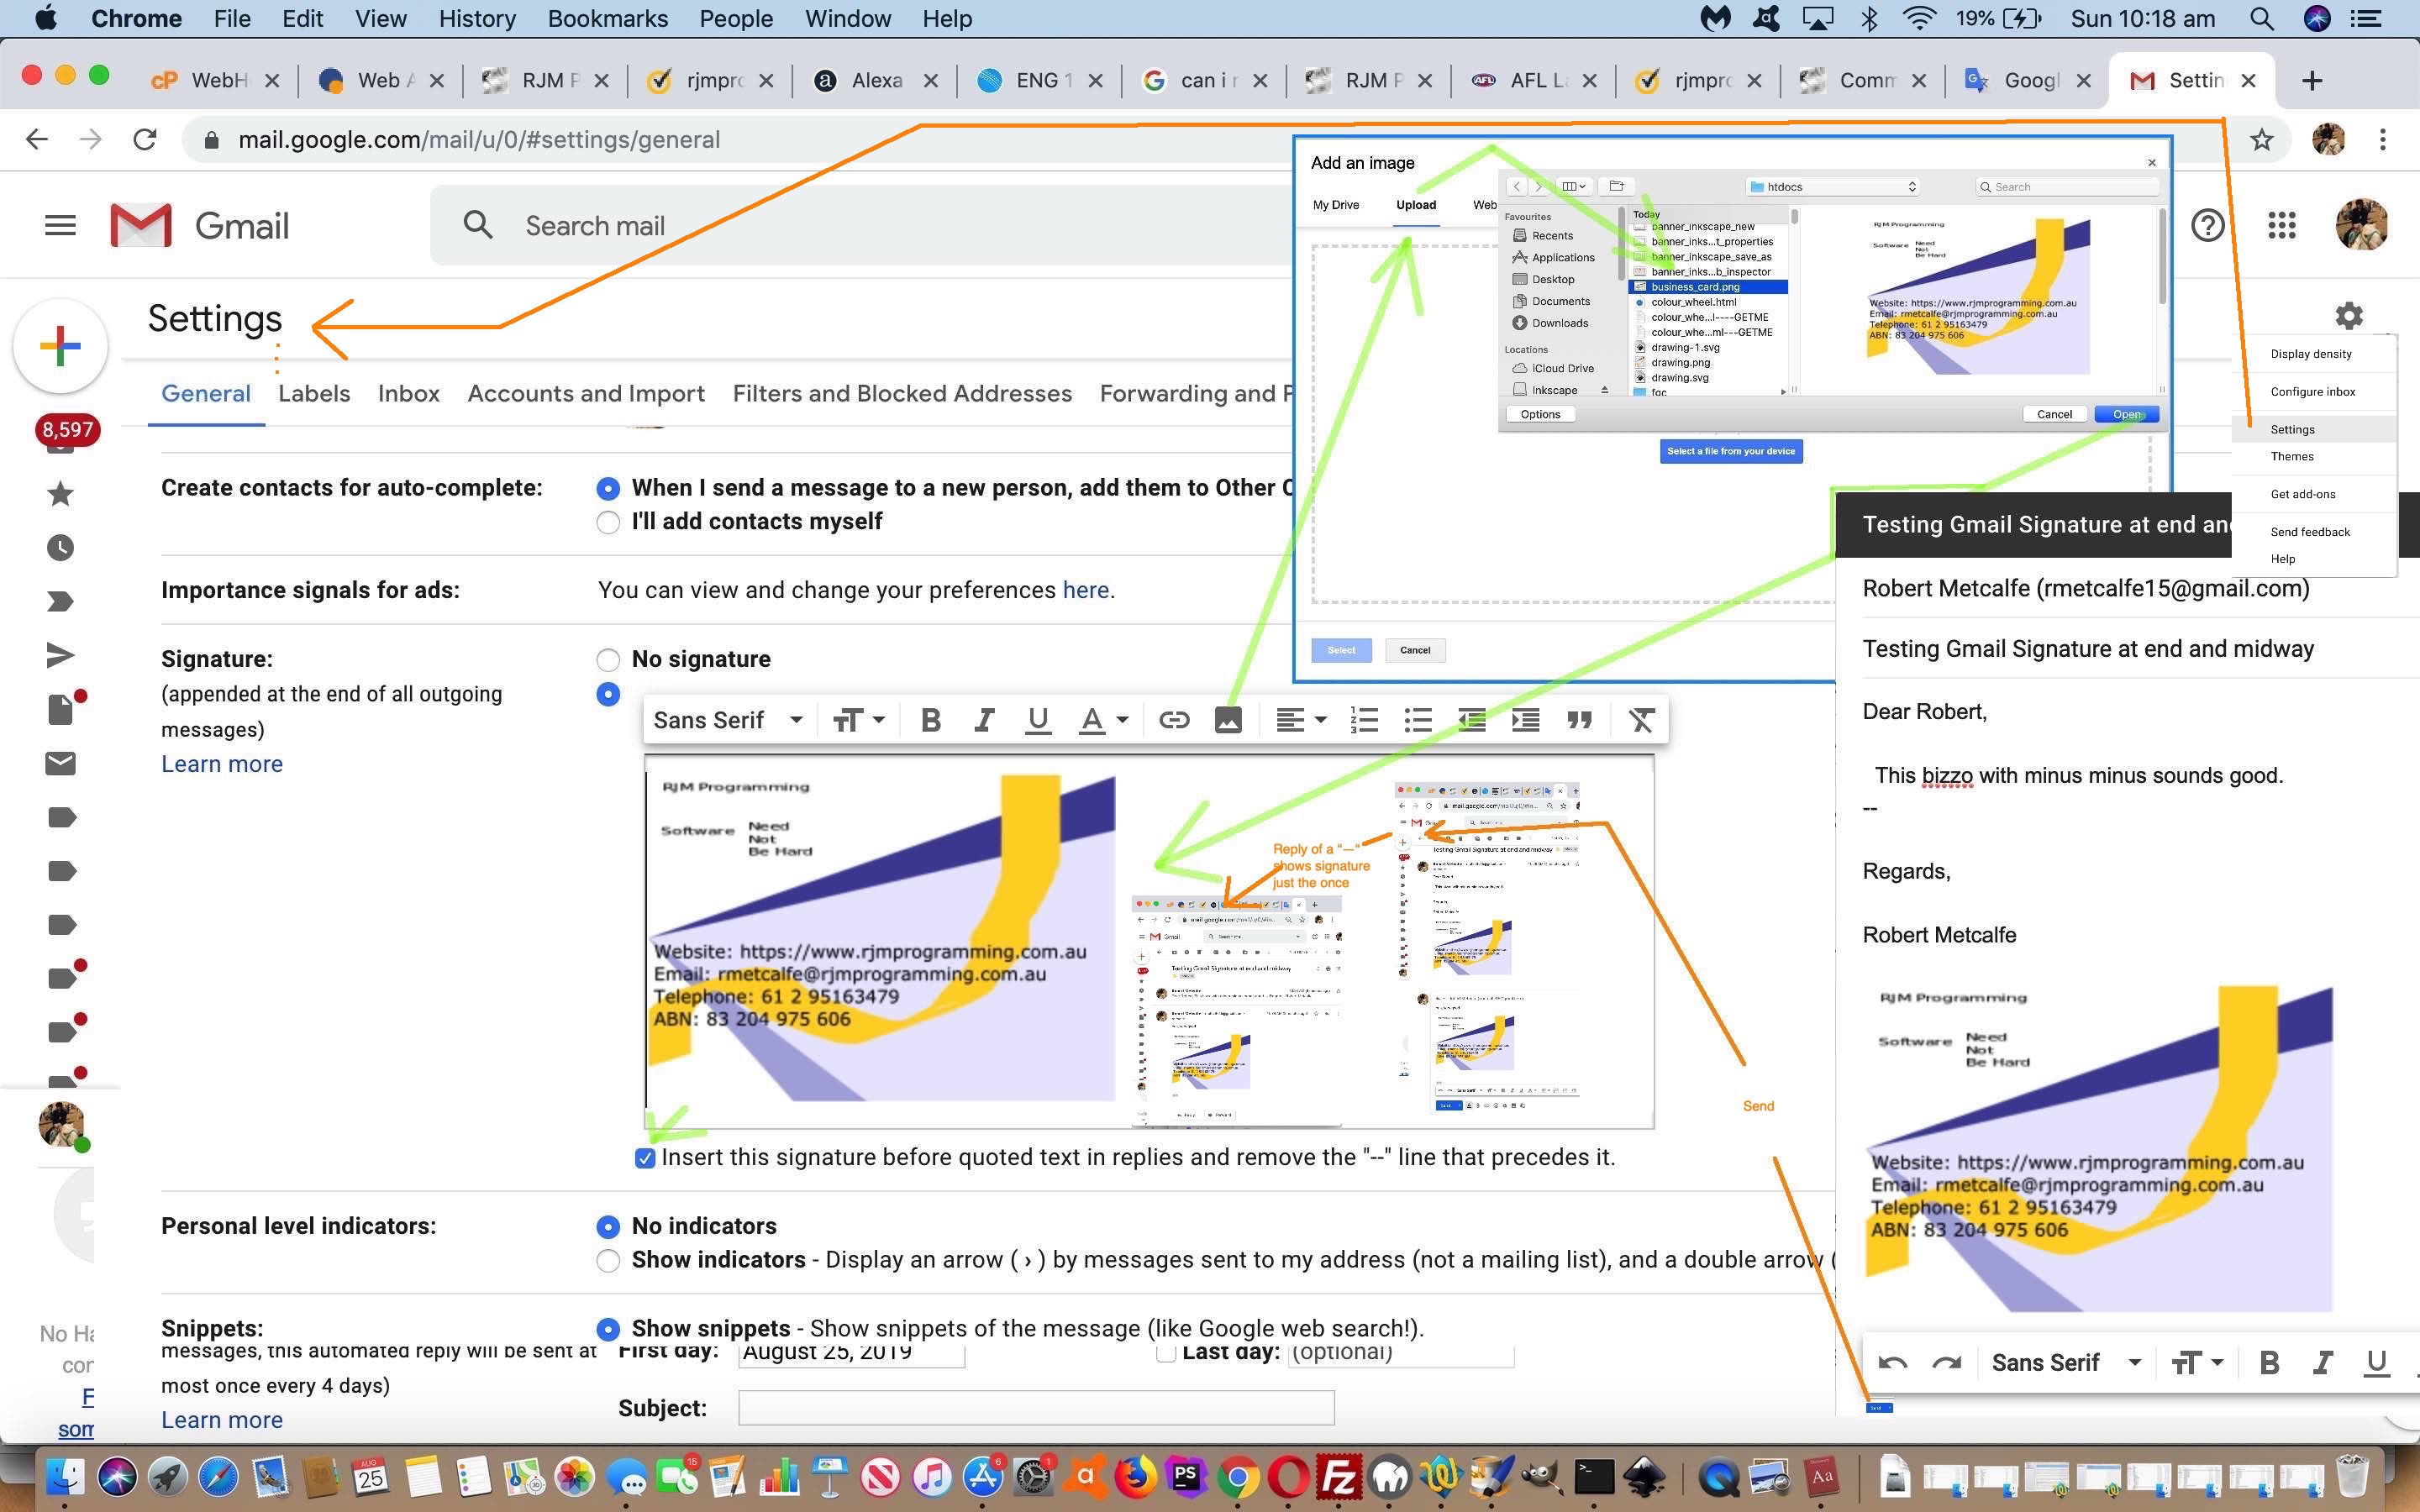
Task: Click the Indent more icon in the signature toolbar
Action: [1525, 720]
